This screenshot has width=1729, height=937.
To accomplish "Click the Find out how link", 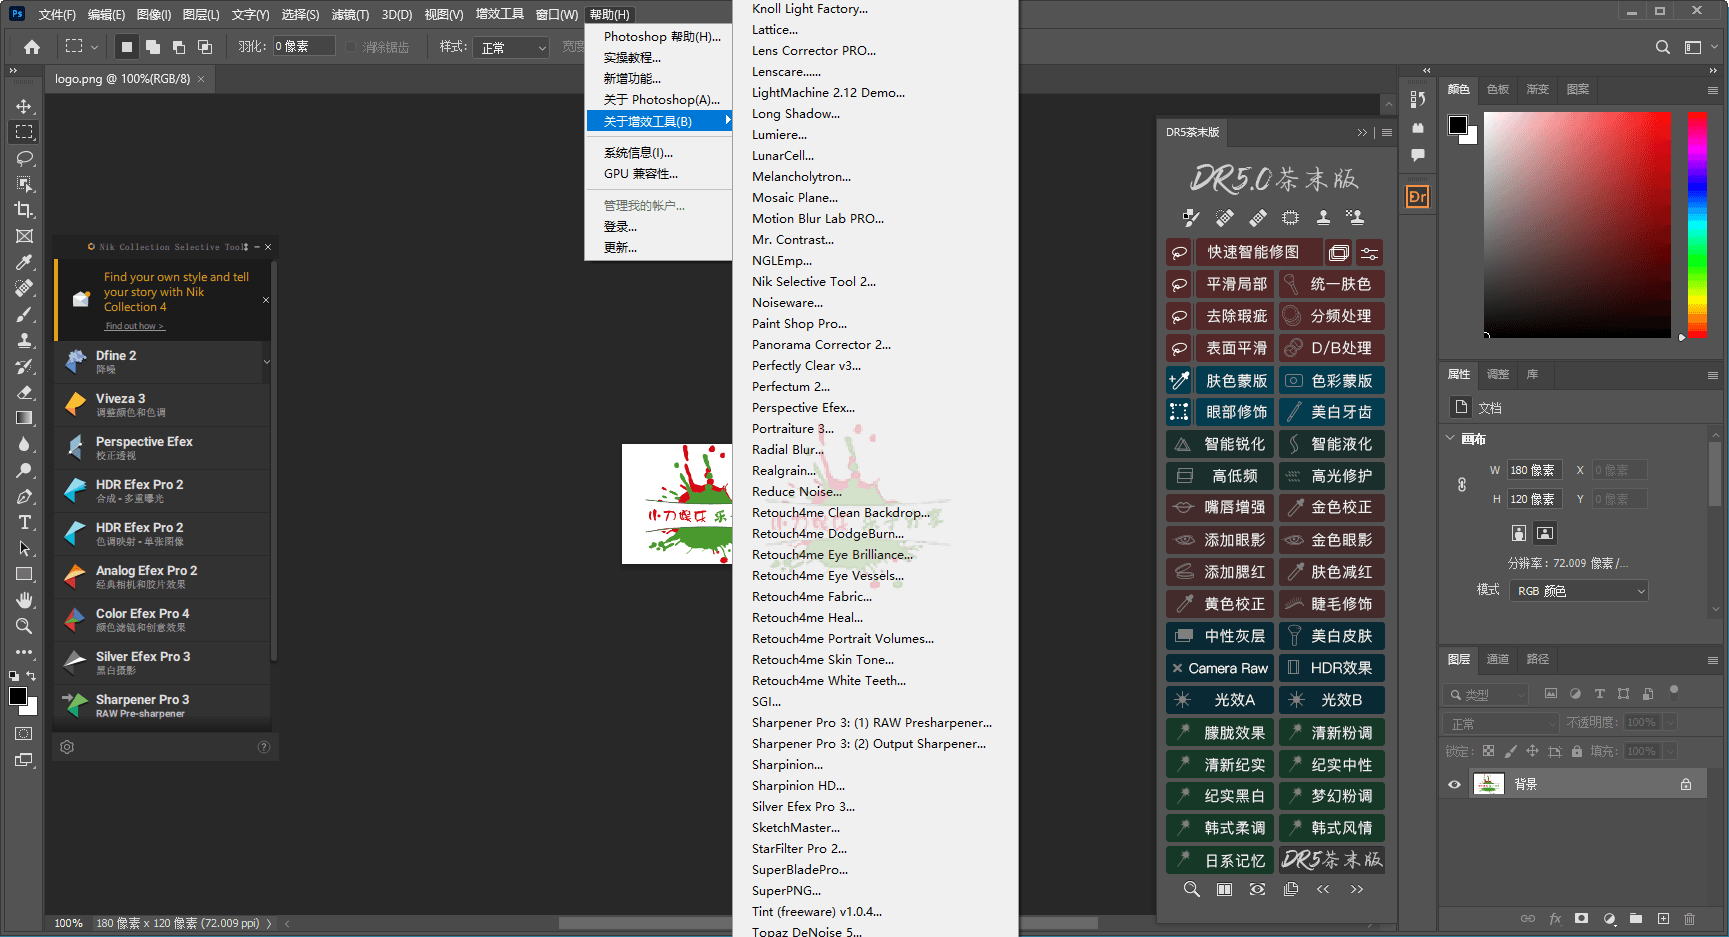I will coord(134,326).
